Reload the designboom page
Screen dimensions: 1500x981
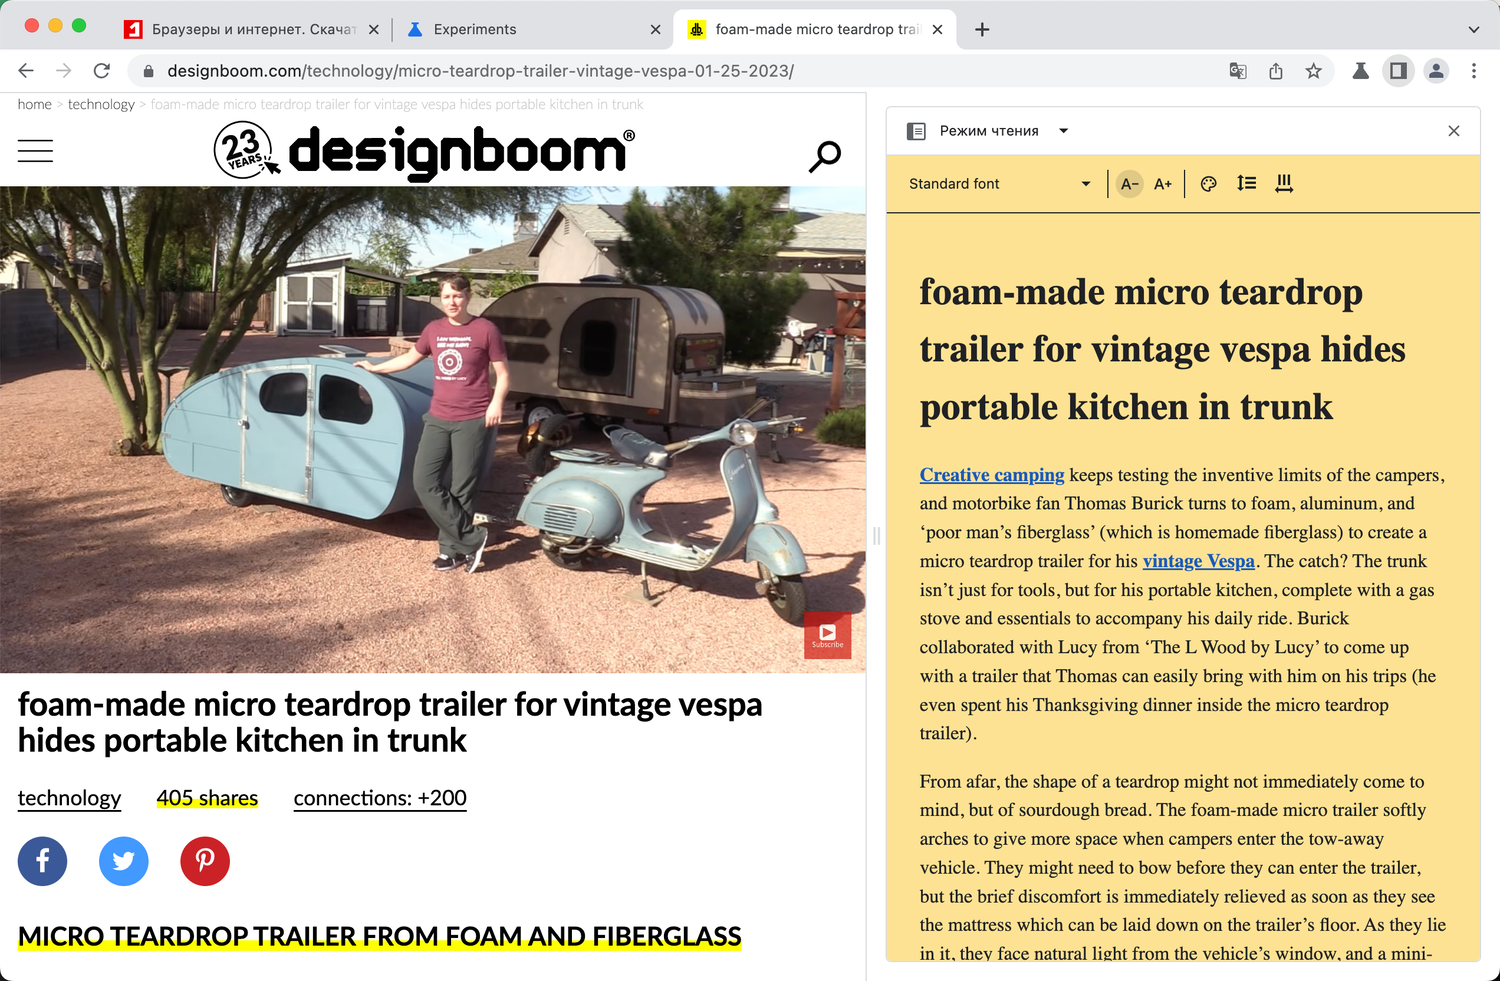point(102,71)
